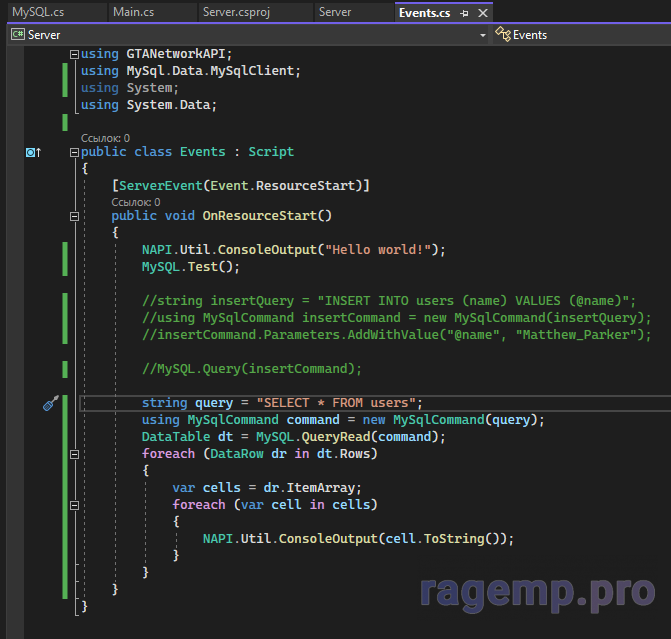Click the GTANetworkAPI namespace
The width and height of the screenshot is (671, 639).
(175, 53)
